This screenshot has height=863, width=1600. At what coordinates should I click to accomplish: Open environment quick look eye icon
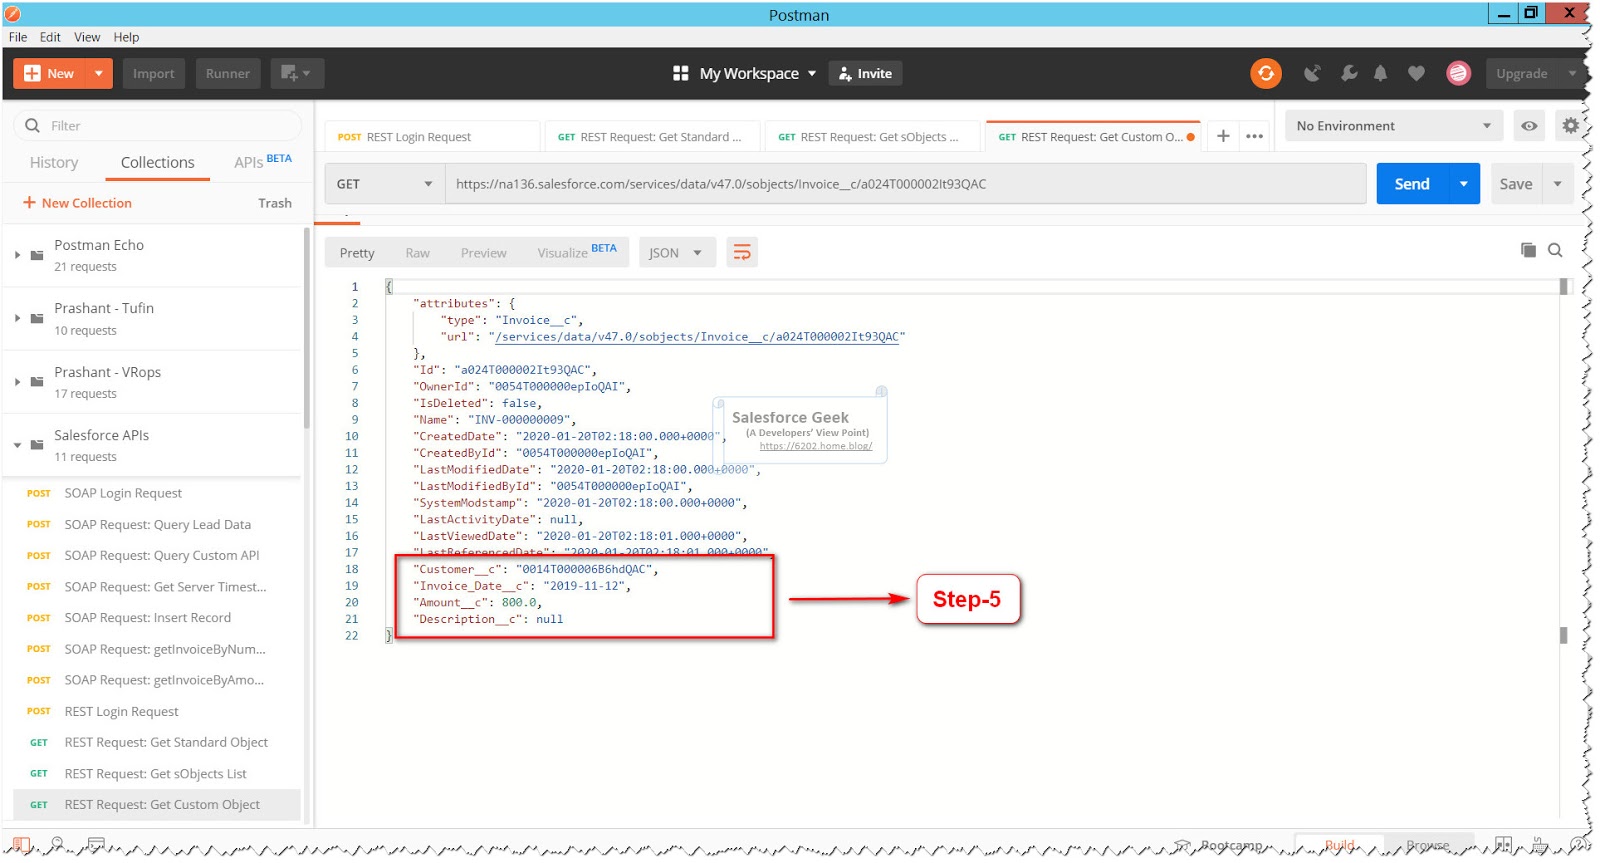1529,126
